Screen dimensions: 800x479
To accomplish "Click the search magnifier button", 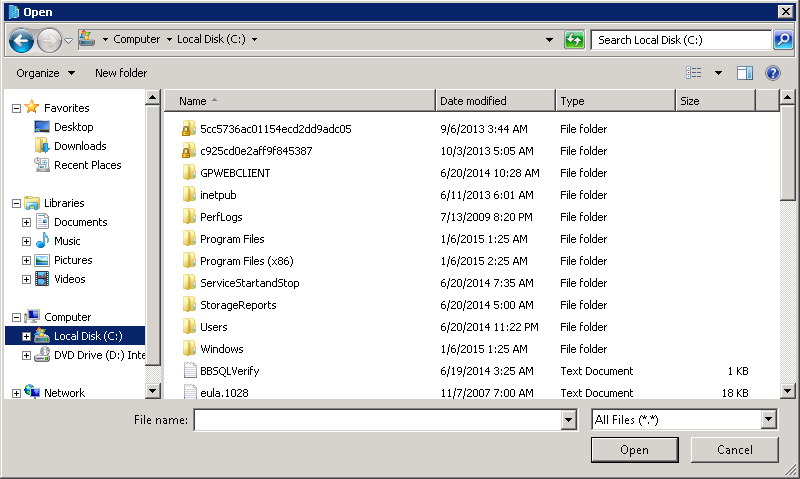I will pos(783,40).
